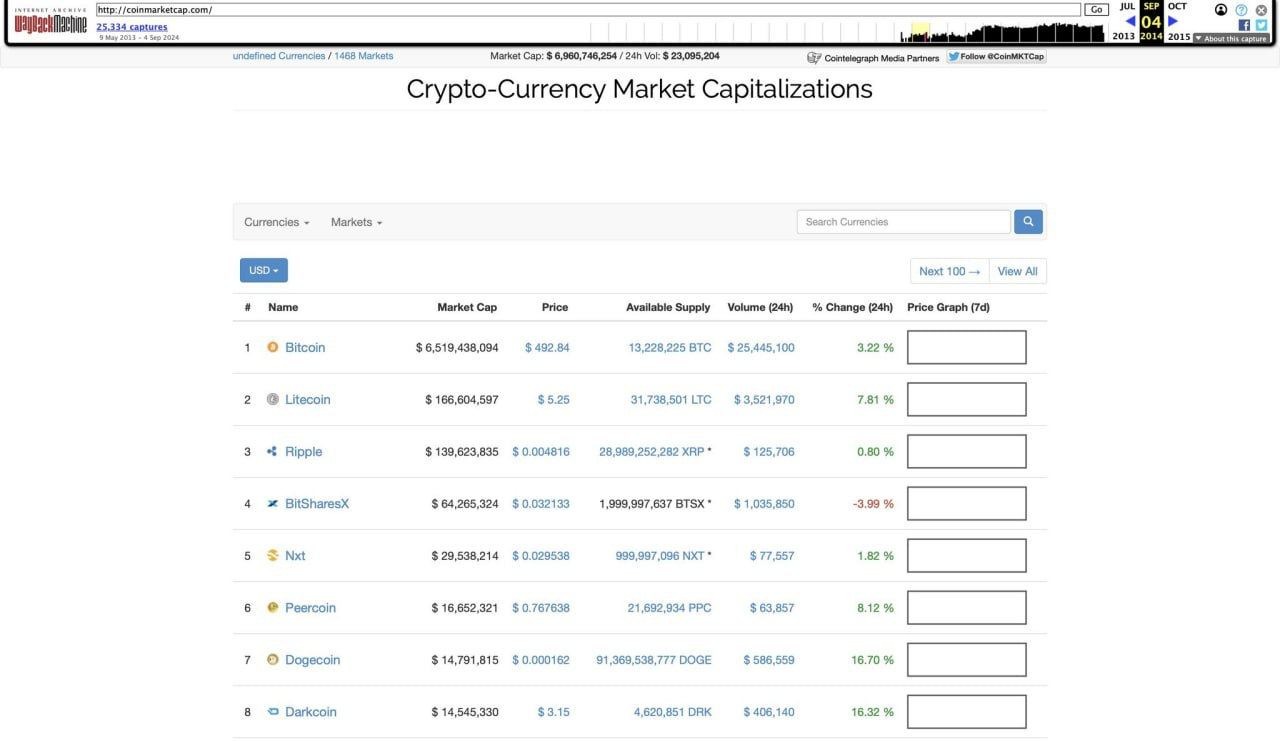The width and height of the screenshot is (1280, 741).
Task: Click the View All button
Action: 1018,271
